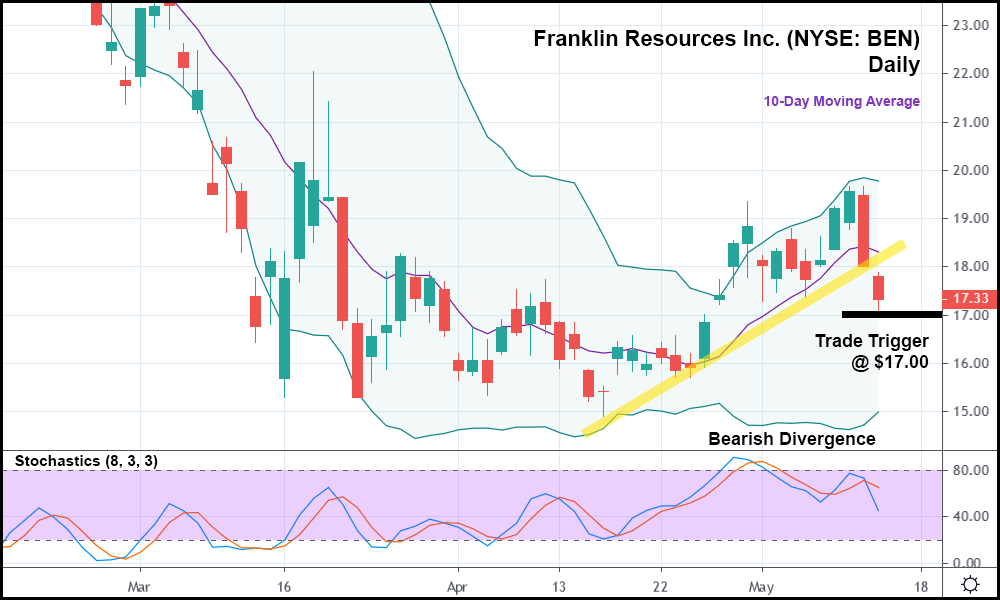1000x600 pixels.
Task: Select the "@ $17.00" annotation text
Action: 890,362
